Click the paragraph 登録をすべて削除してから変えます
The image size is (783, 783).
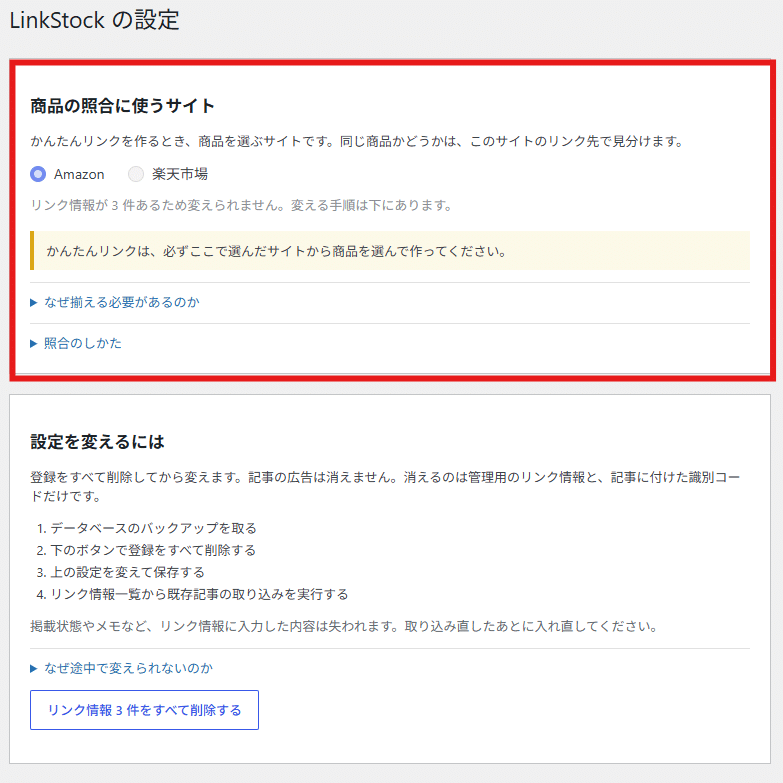point(385,487)
